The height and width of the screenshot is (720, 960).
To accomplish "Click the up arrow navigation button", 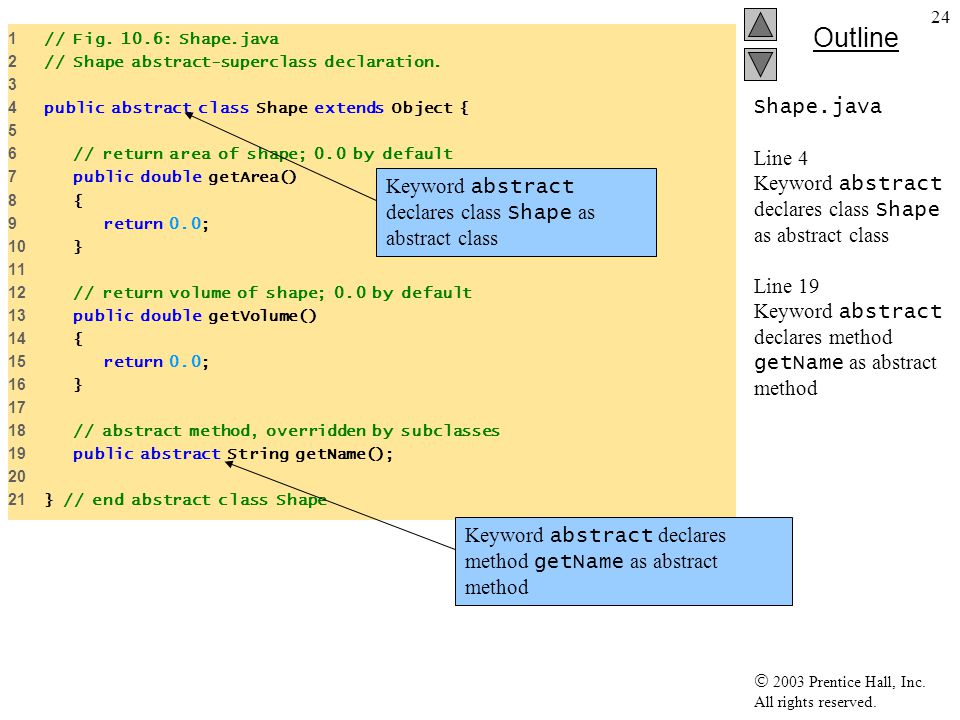I will click(760, 24).
